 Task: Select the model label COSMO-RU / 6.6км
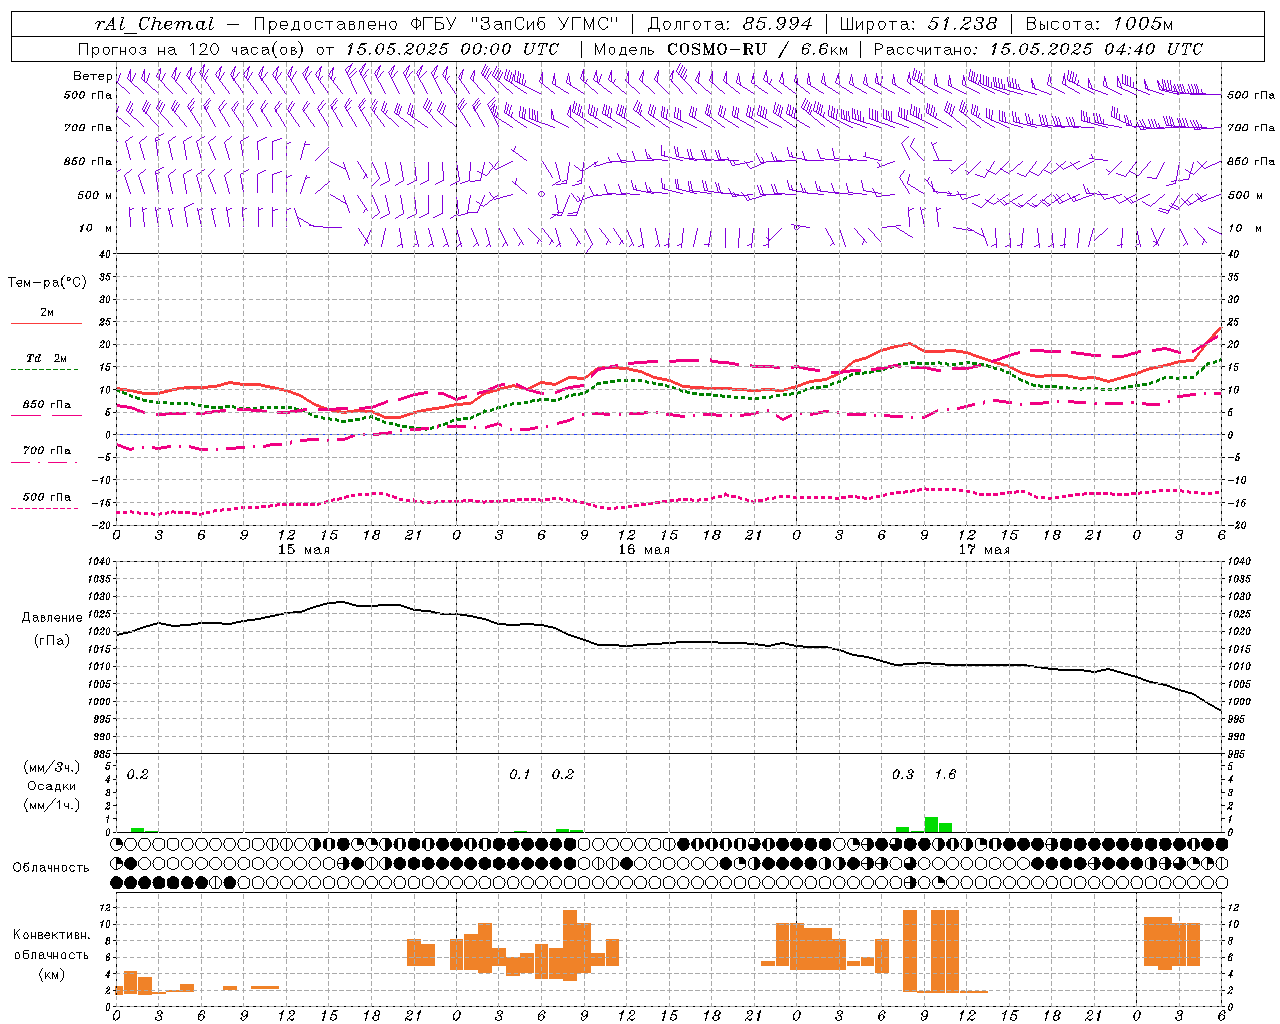point(758,49)
